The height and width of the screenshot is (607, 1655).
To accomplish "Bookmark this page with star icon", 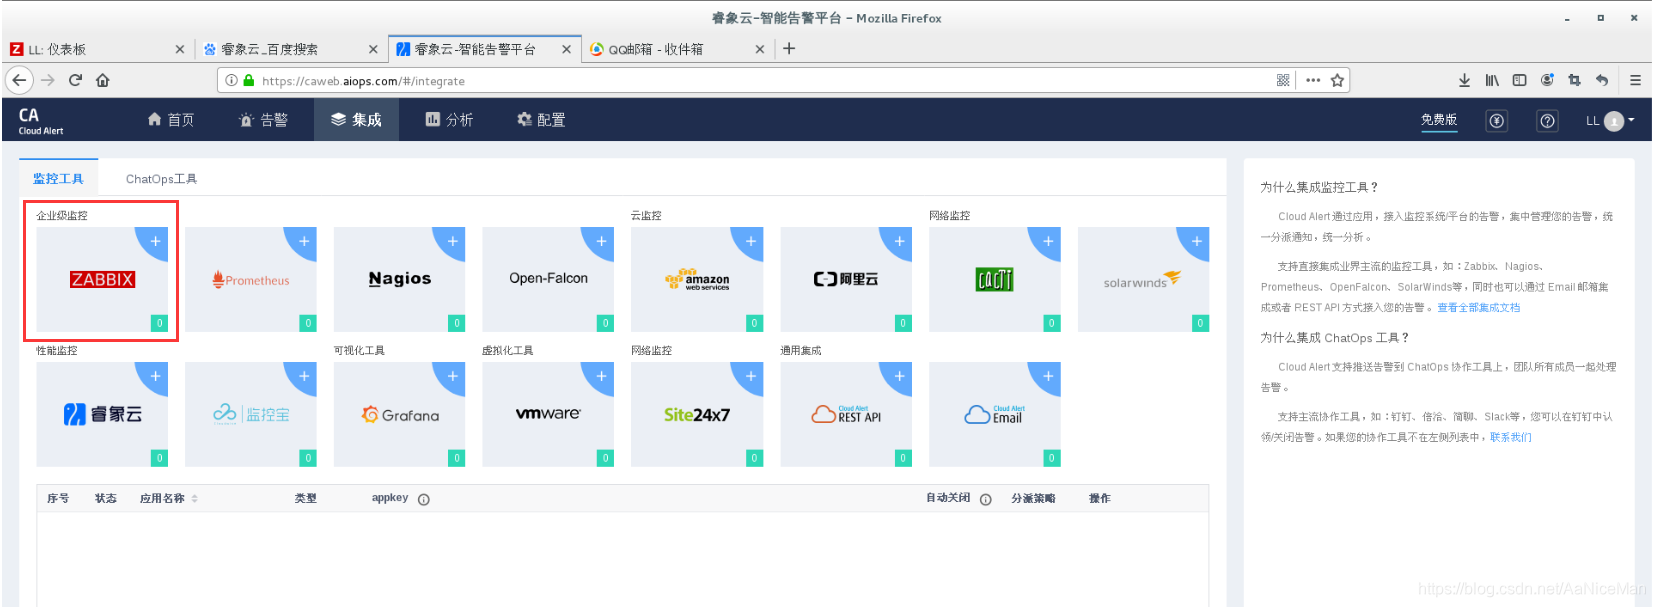I will 1337,80.
